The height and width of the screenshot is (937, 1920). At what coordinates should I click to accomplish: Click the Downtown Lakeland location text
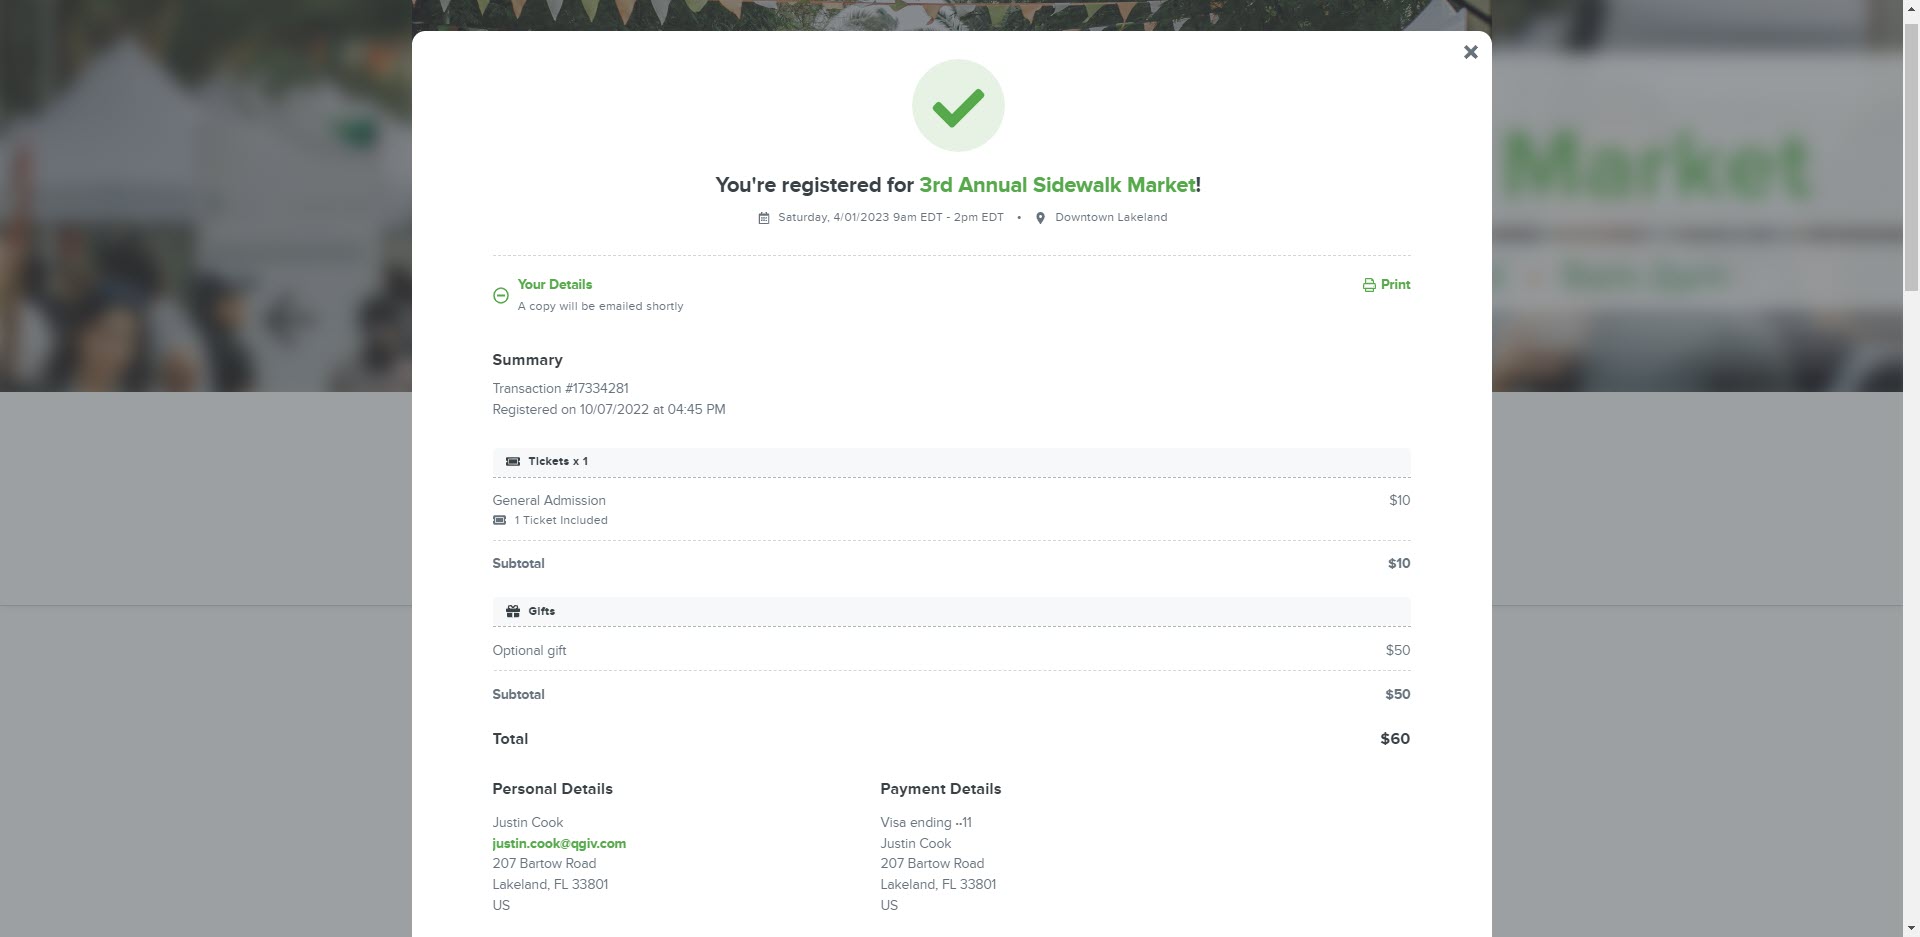coord(1111,217)
